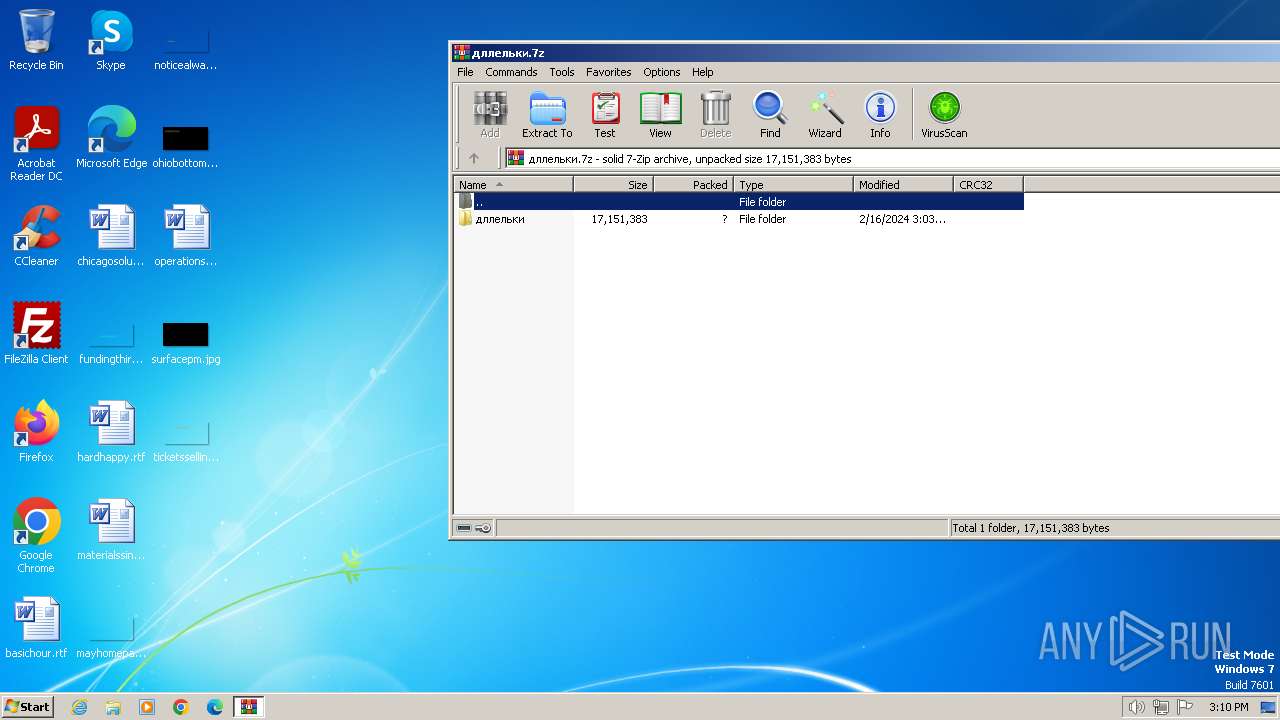Select the дллельки folder row
This screenshot has height=720, width=1280.
pyautogui.click(x=739, y=218)
